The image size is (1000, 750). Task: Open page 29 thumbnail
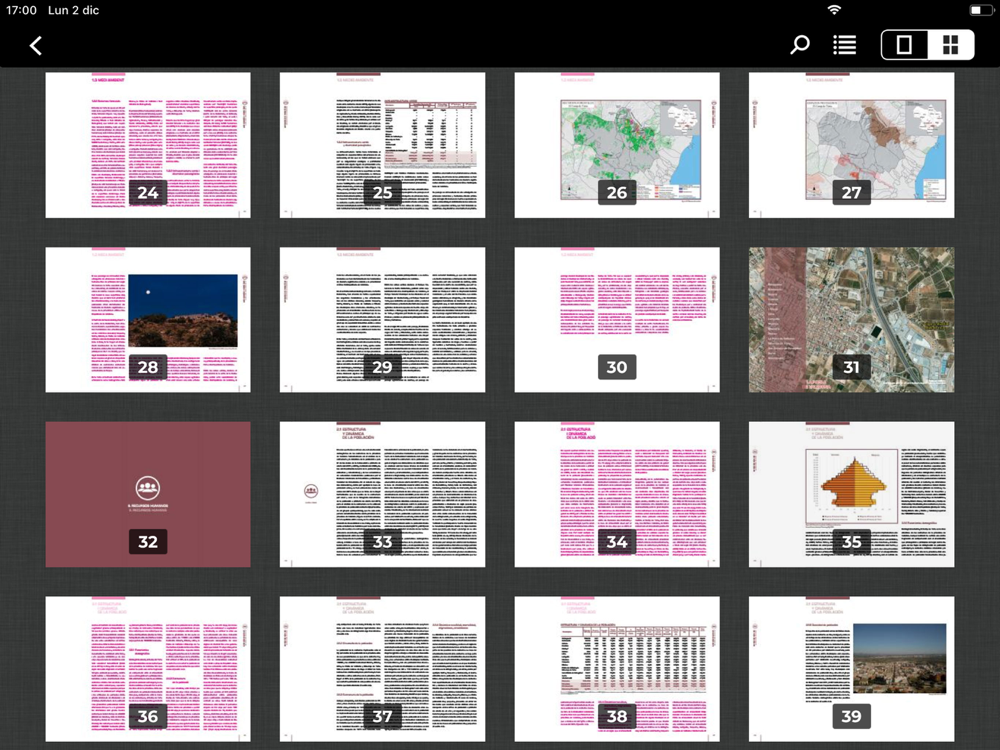pos(383,320)
